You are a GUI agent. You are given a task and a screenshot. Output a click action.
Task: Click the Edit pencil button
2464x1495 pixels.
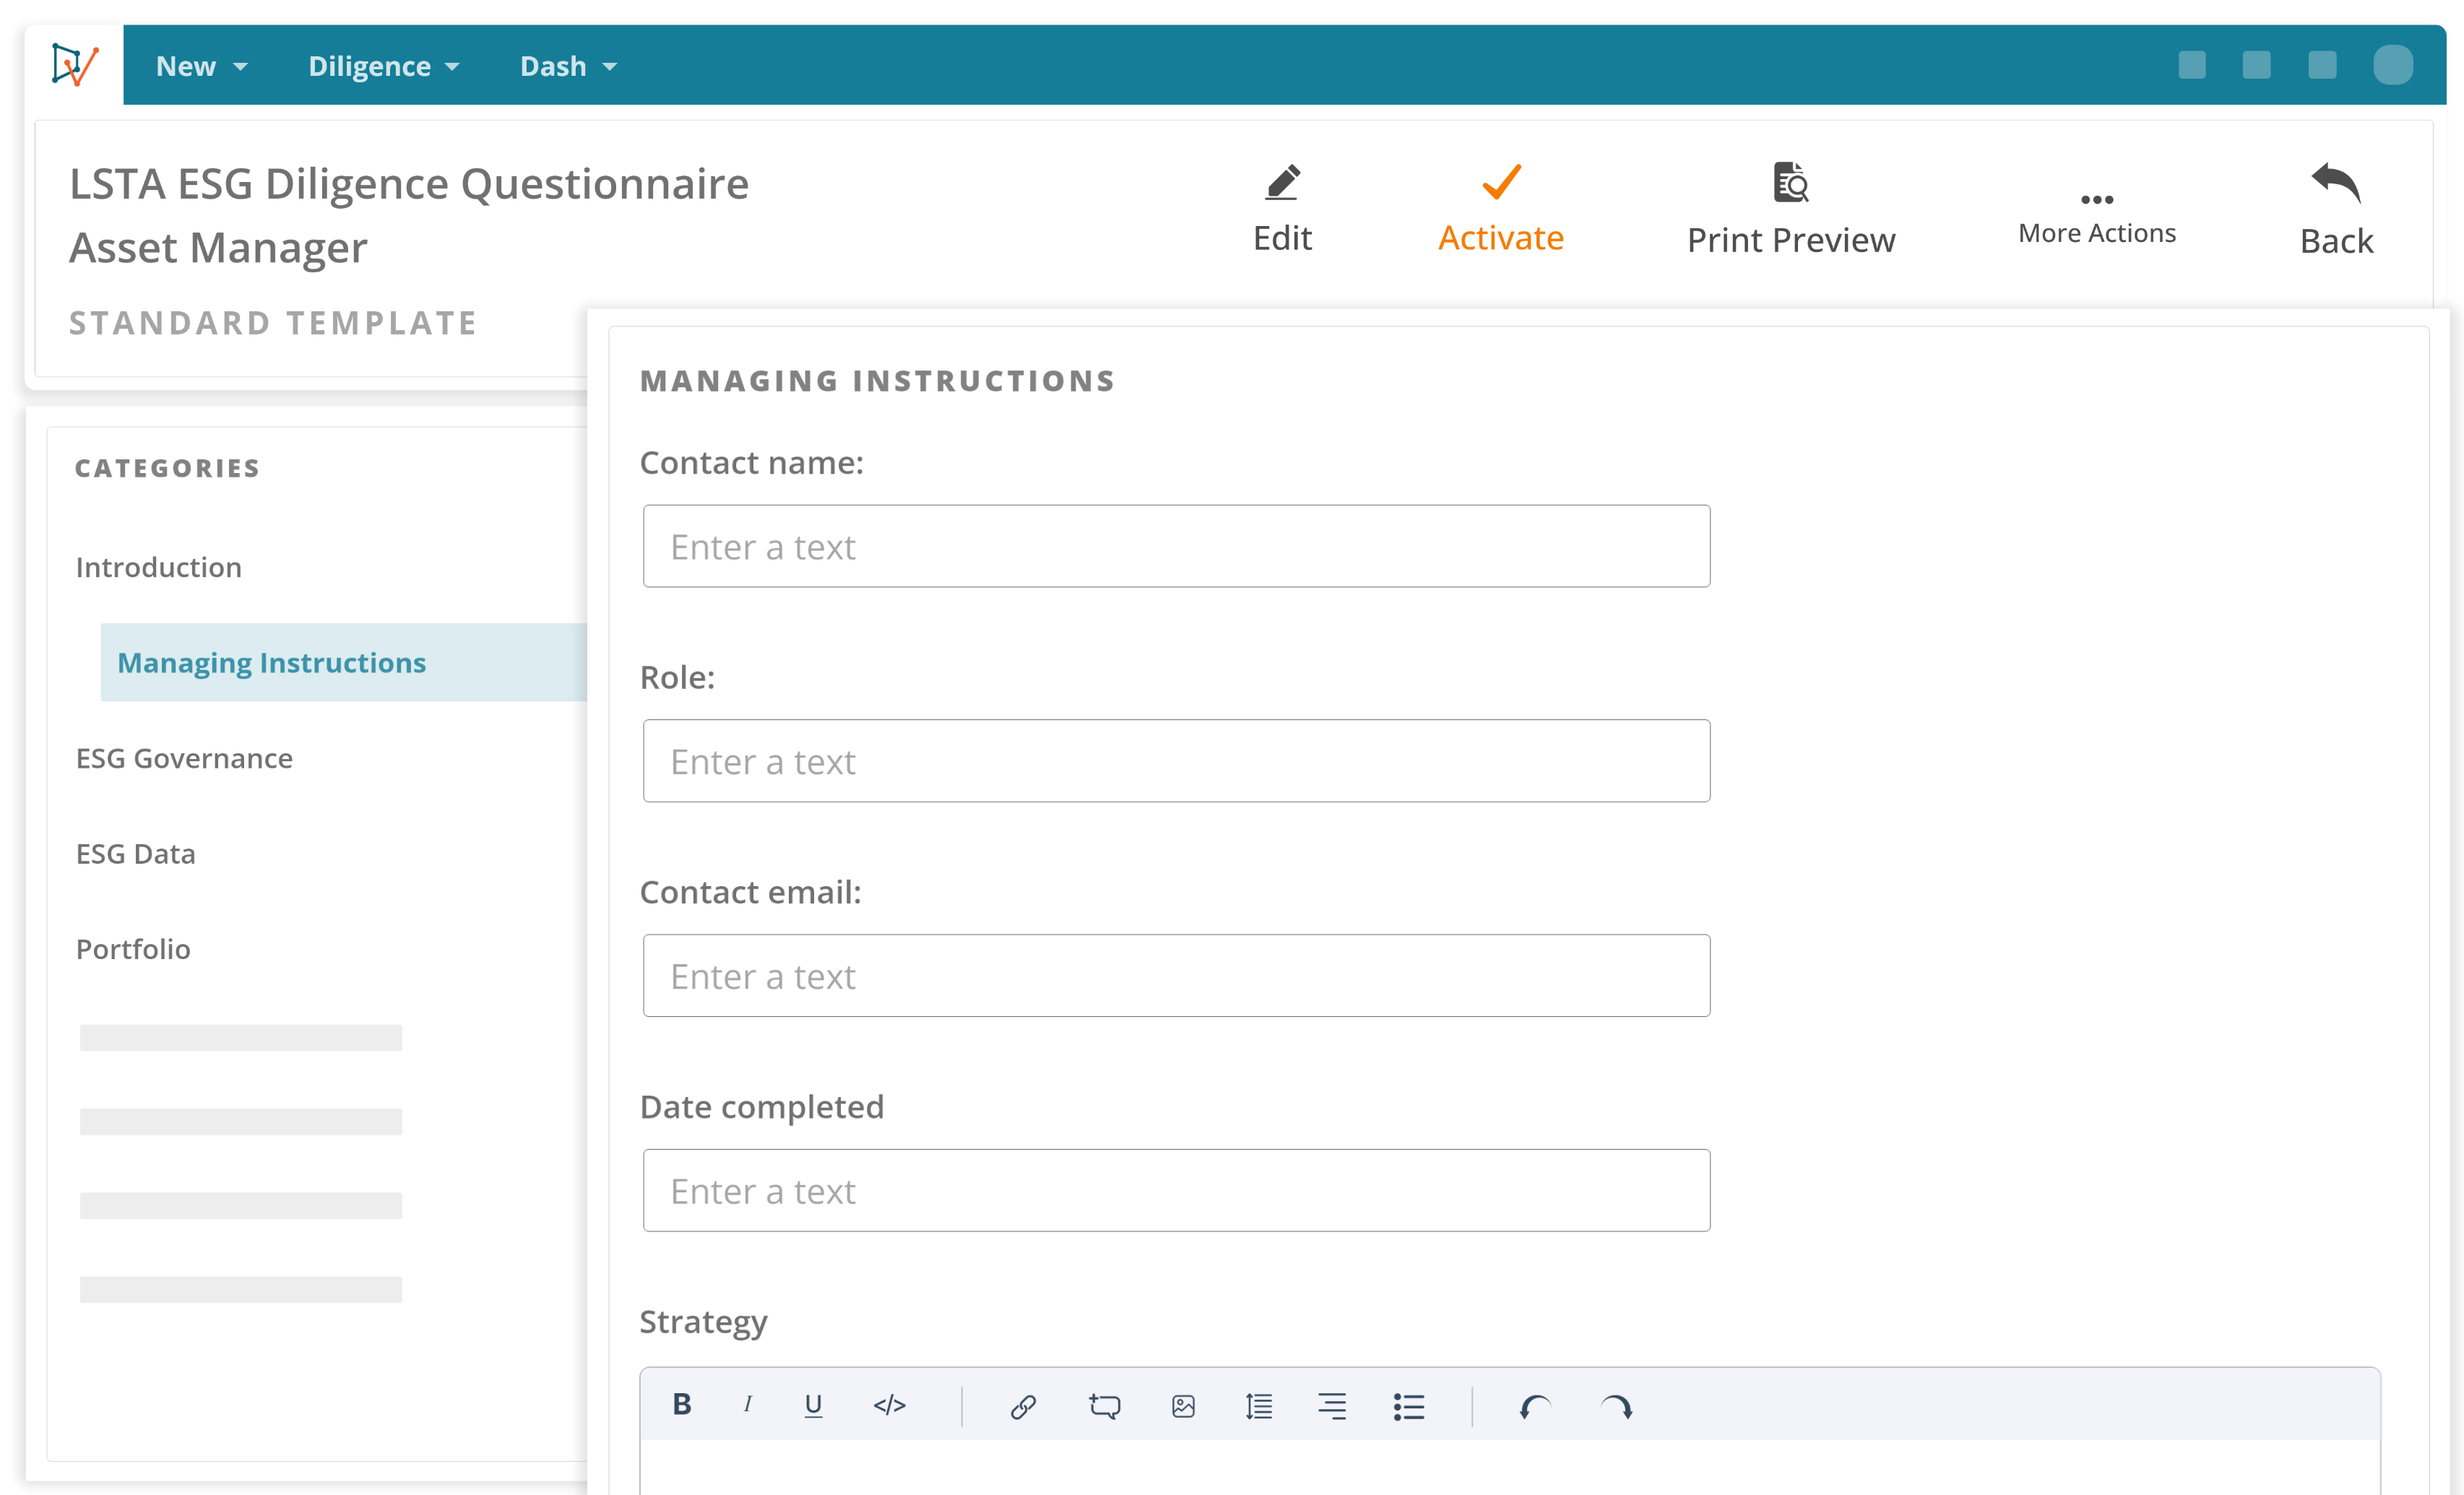point(1282,208)
